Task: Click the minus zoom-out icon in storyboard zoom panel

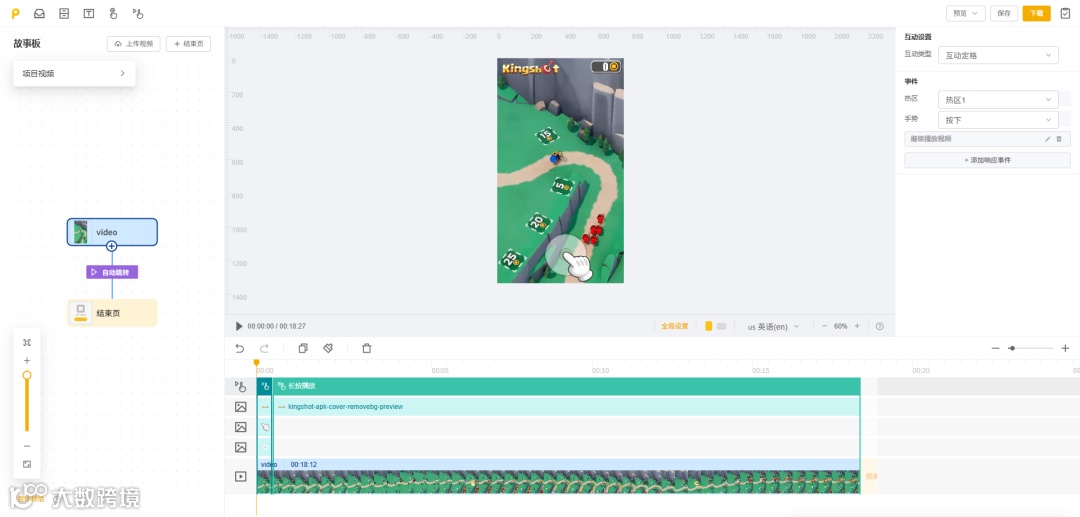Action: coord(27,446)
